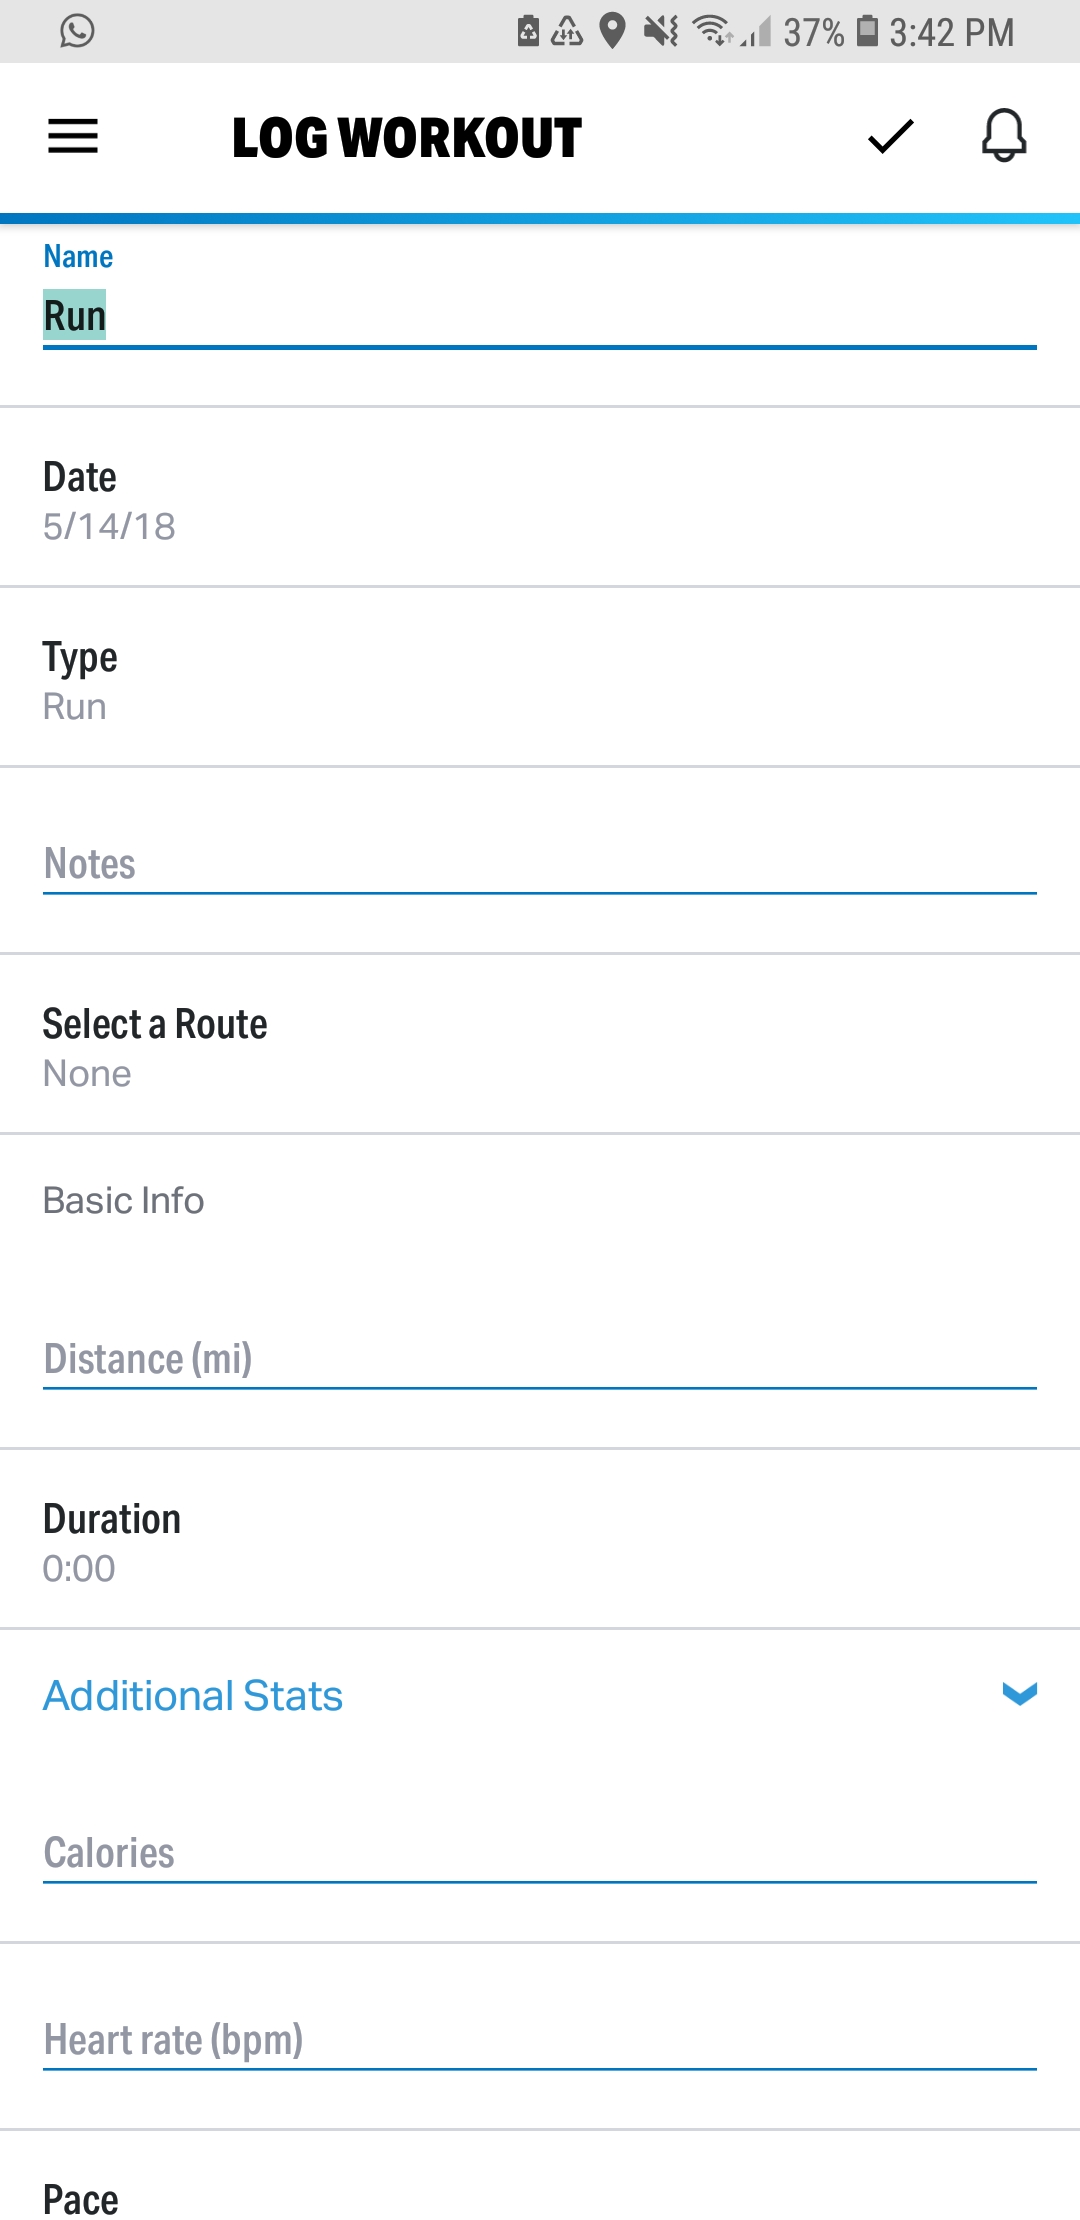Open the Type selector showing Run

[540, 678]
